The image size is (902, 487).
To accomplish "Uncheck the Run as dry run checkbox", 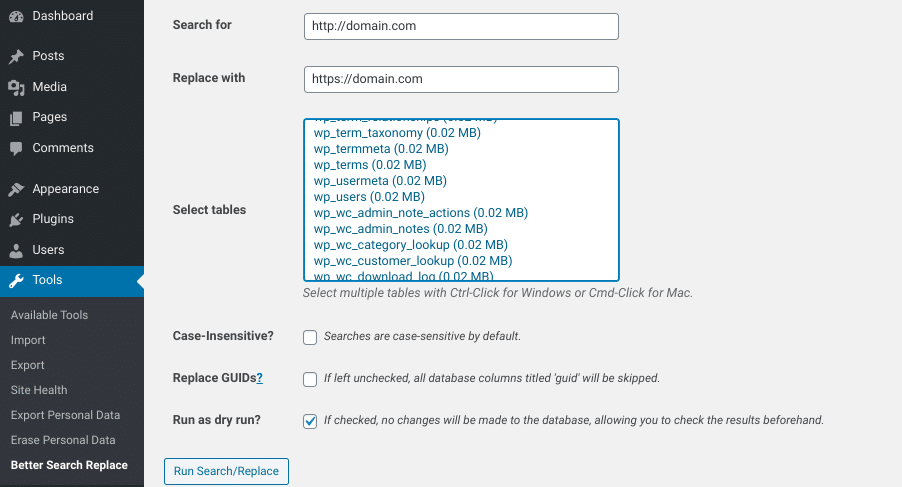I will coord(310,421).
